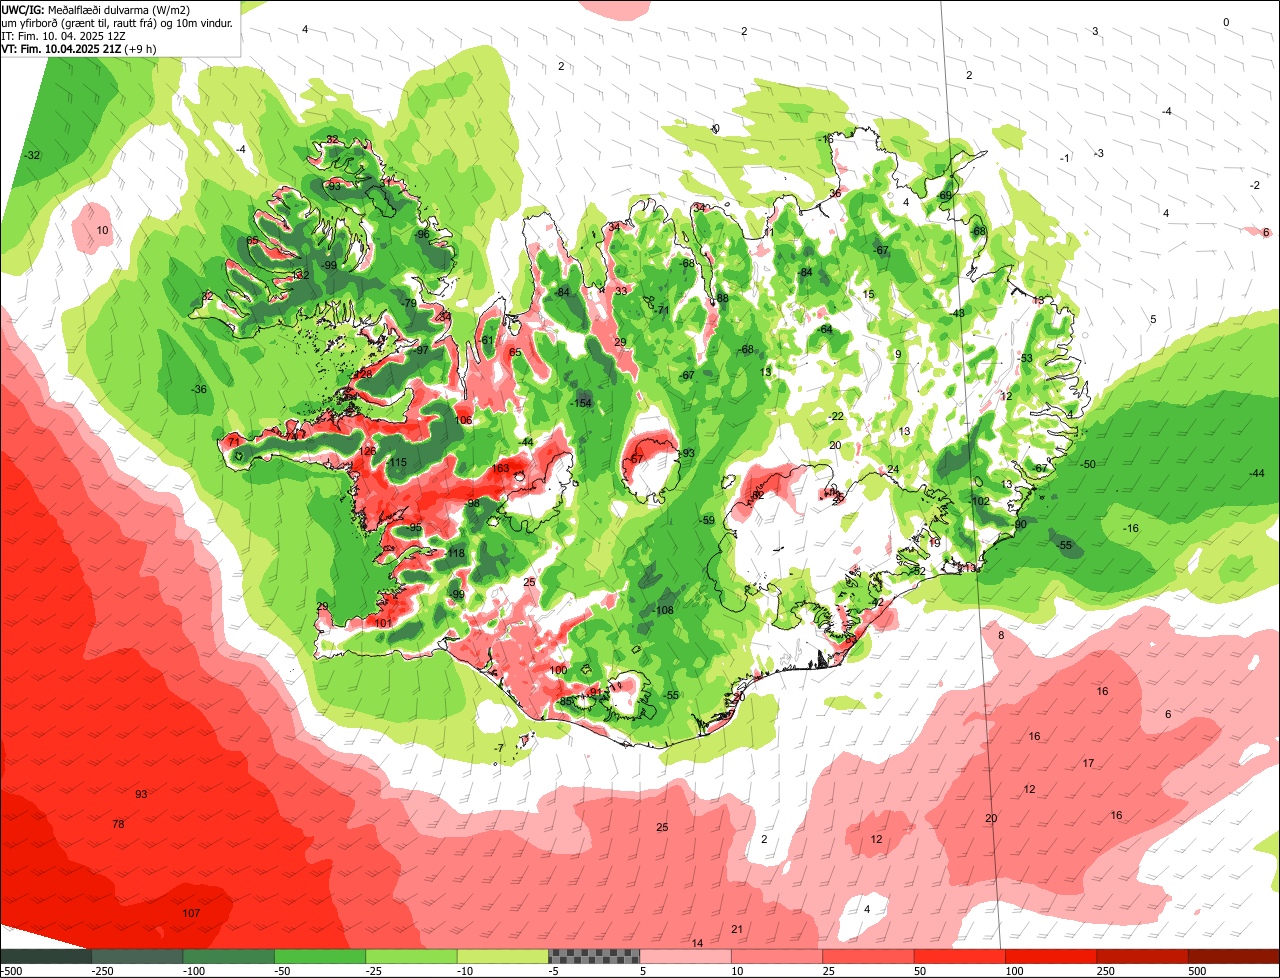Click the -25 label on the color scale
The height and width of the screenshot is (978, 1280).
tap(375, 971)
